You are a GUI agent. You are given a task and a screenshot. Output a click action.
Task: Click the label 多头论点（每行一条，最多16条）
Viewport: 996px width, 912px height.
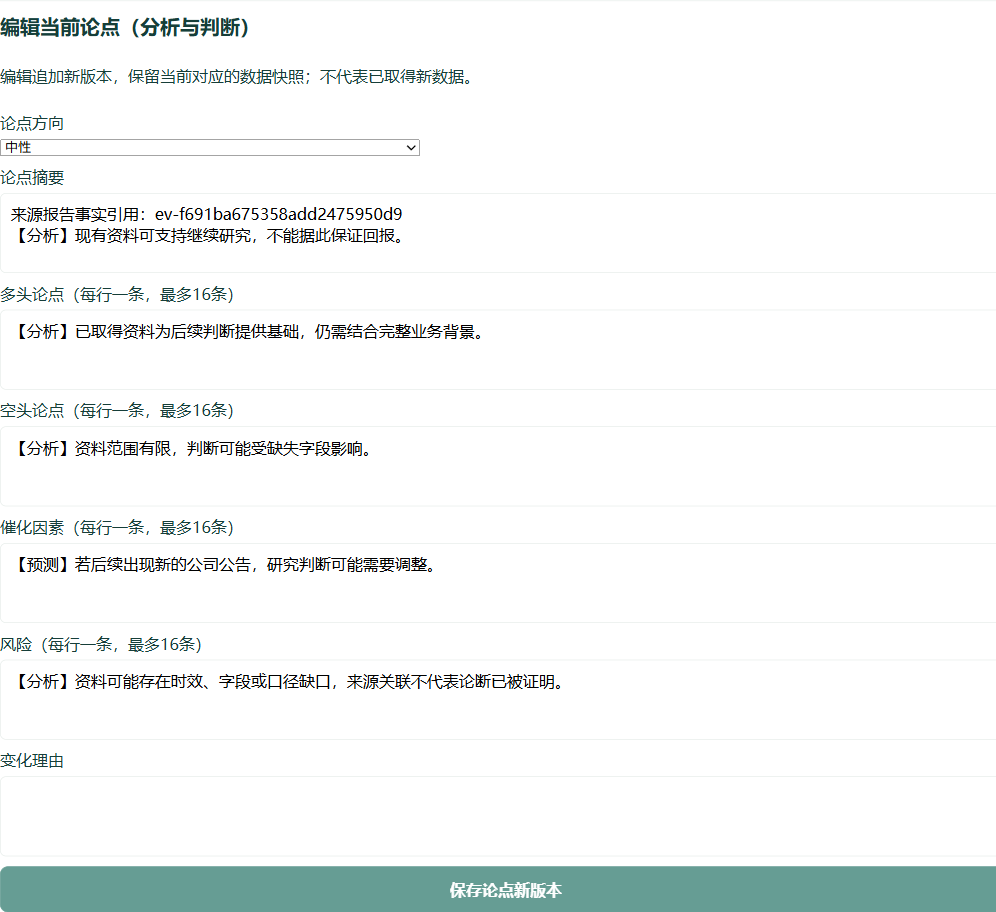[x=118, y=295]
